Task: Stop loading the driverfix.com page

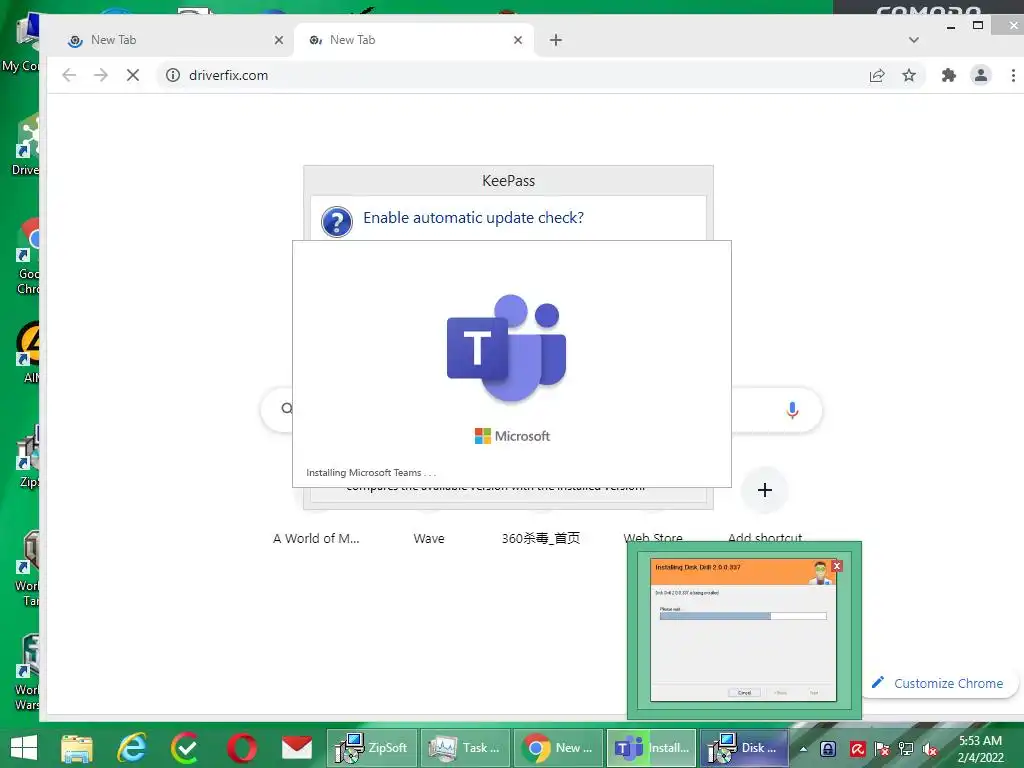Action: (133, 75)
